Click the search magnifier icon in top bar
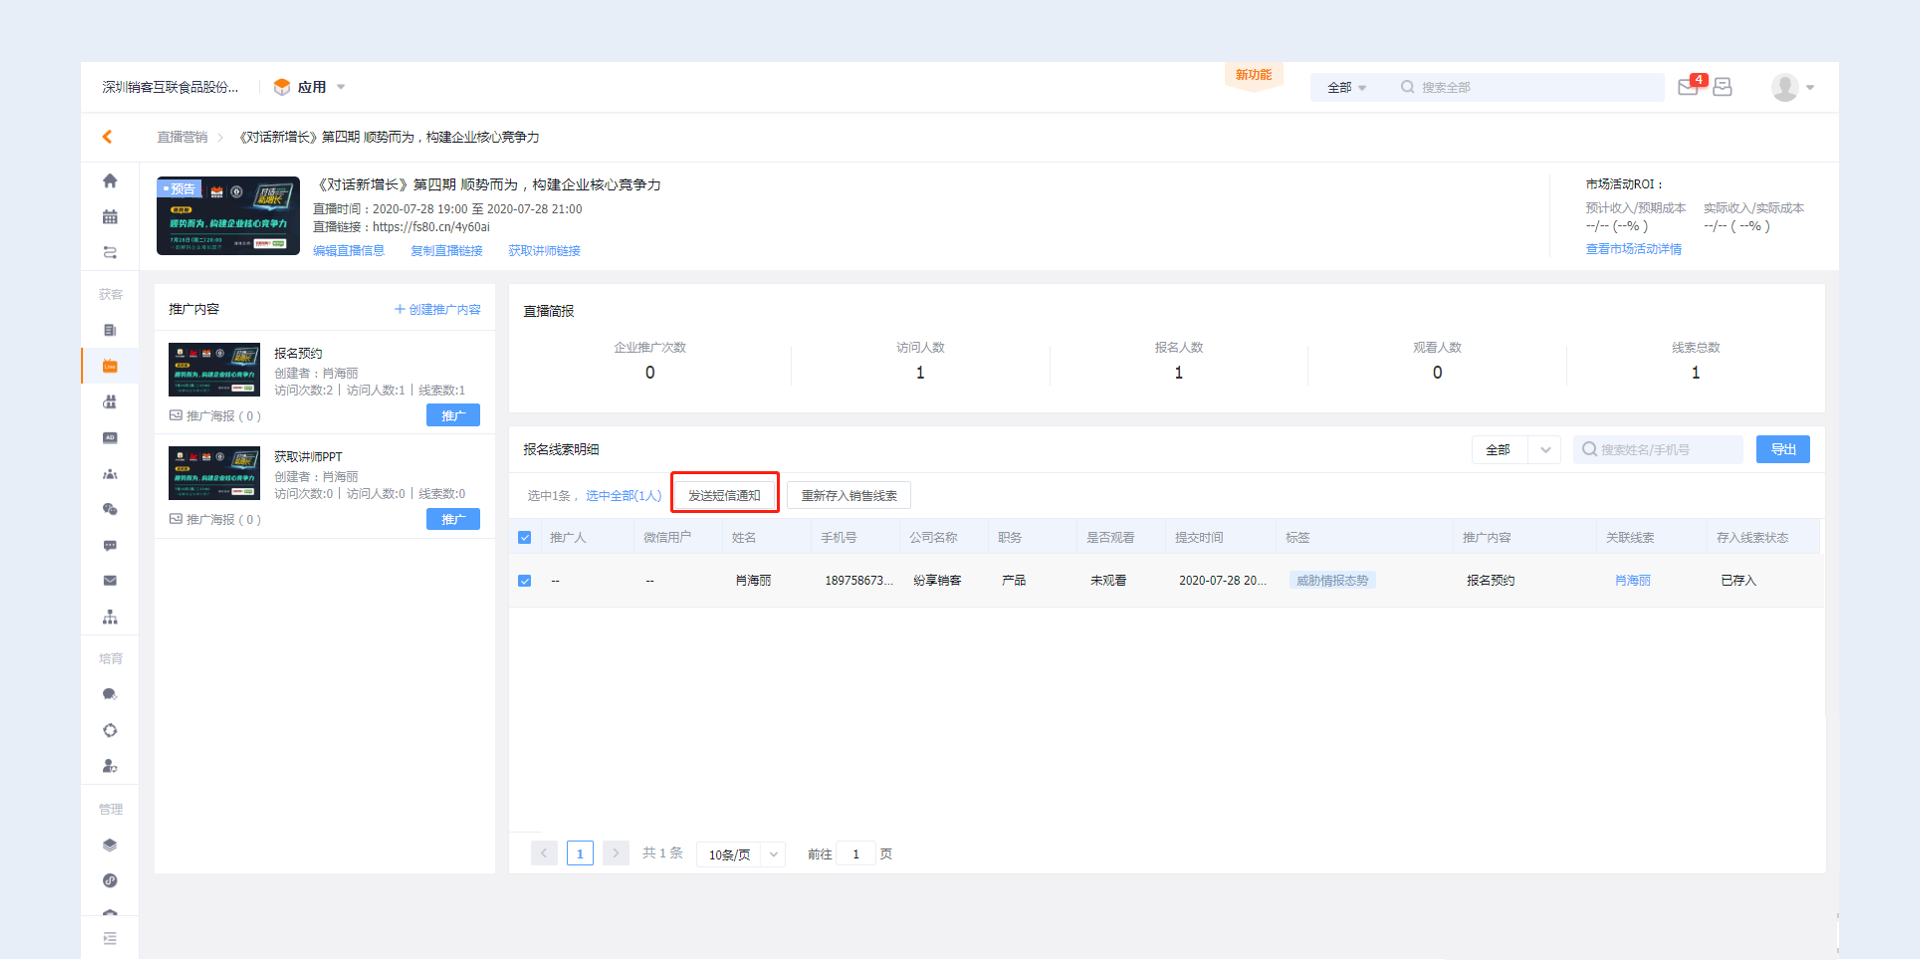Viewport: 1920px width, 962px height. pyautogui.click(x=1407, y=87)
